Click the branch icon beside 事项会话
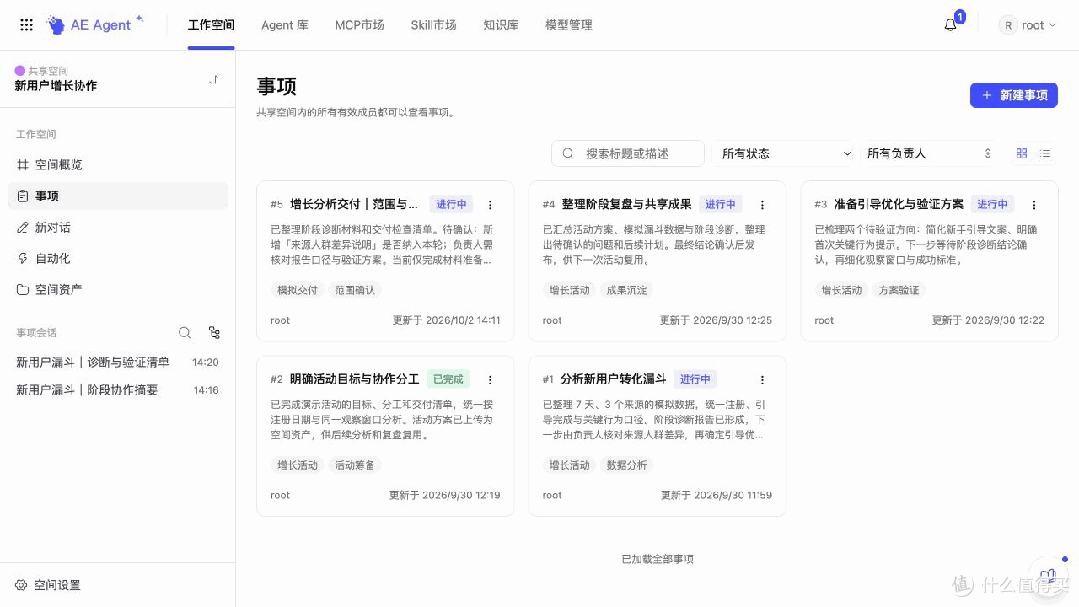 (x=214, y=333)
